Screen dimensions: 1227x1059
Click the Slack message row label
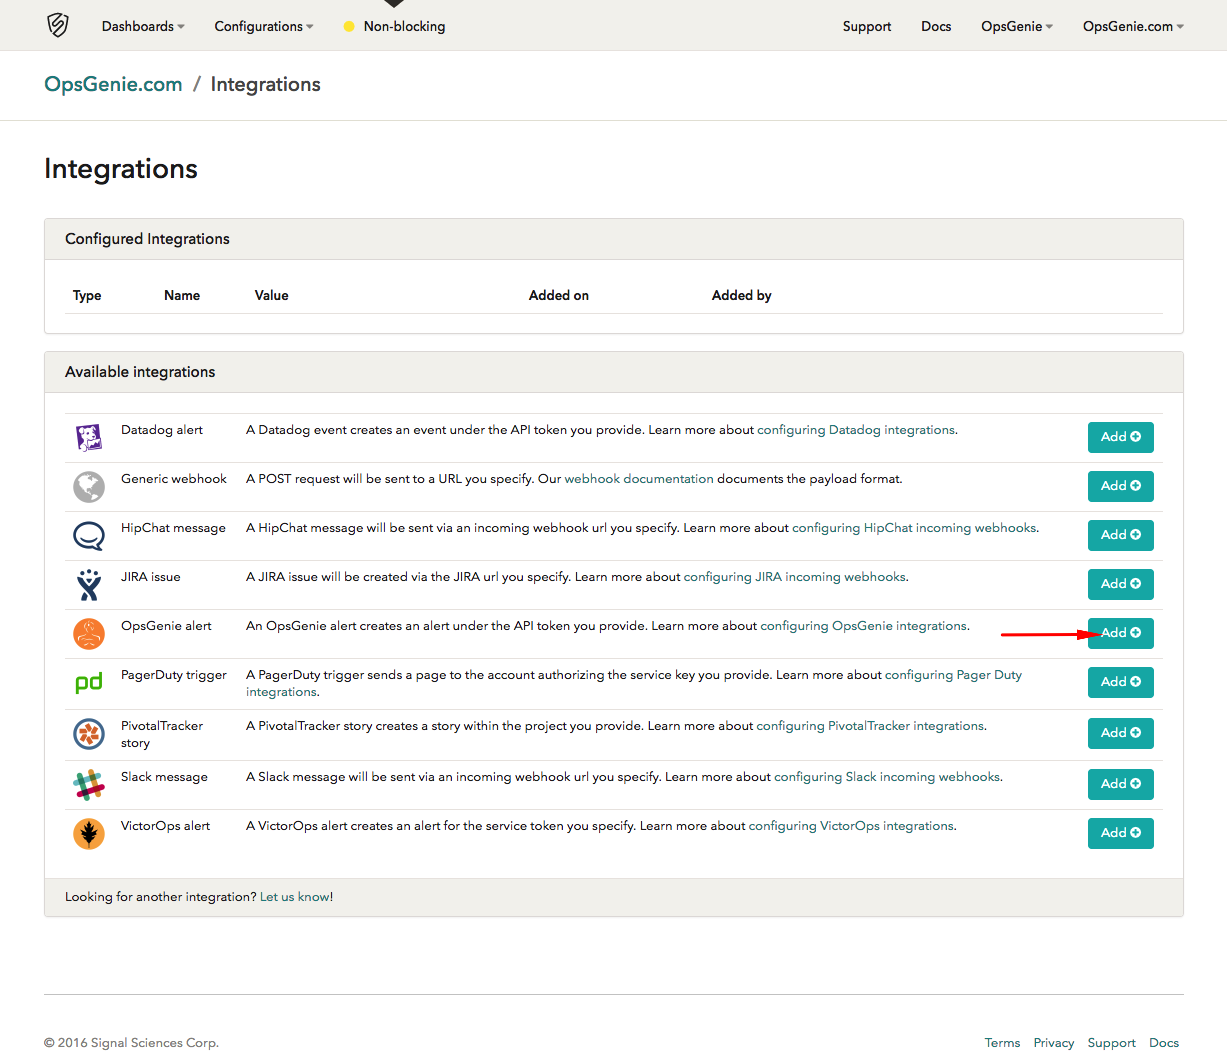164,777
